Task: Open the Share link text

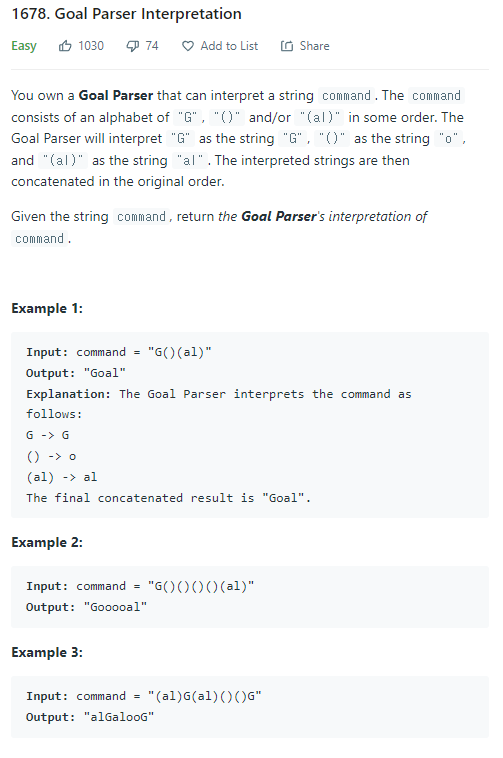Action: coord(315,46)
